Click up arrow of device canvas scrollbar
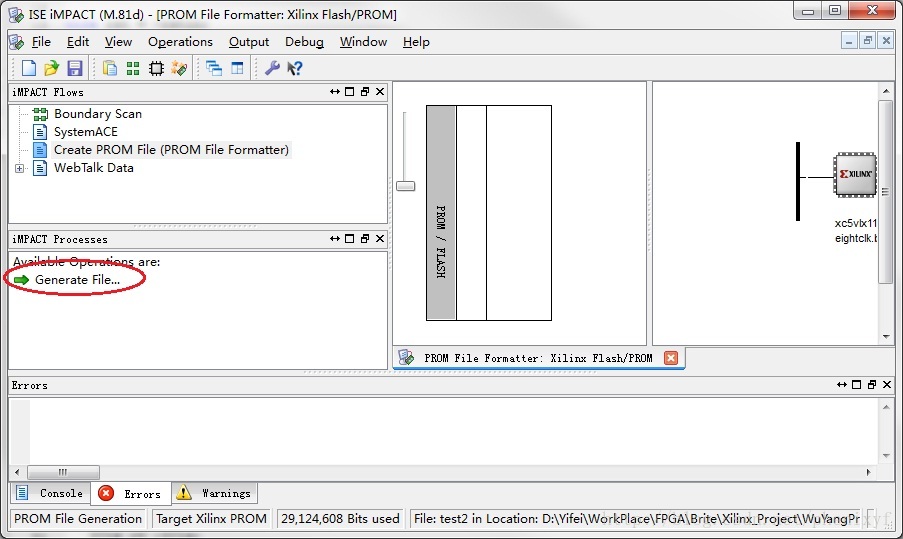Screen dimensions: 903x539 click(886, 91)
